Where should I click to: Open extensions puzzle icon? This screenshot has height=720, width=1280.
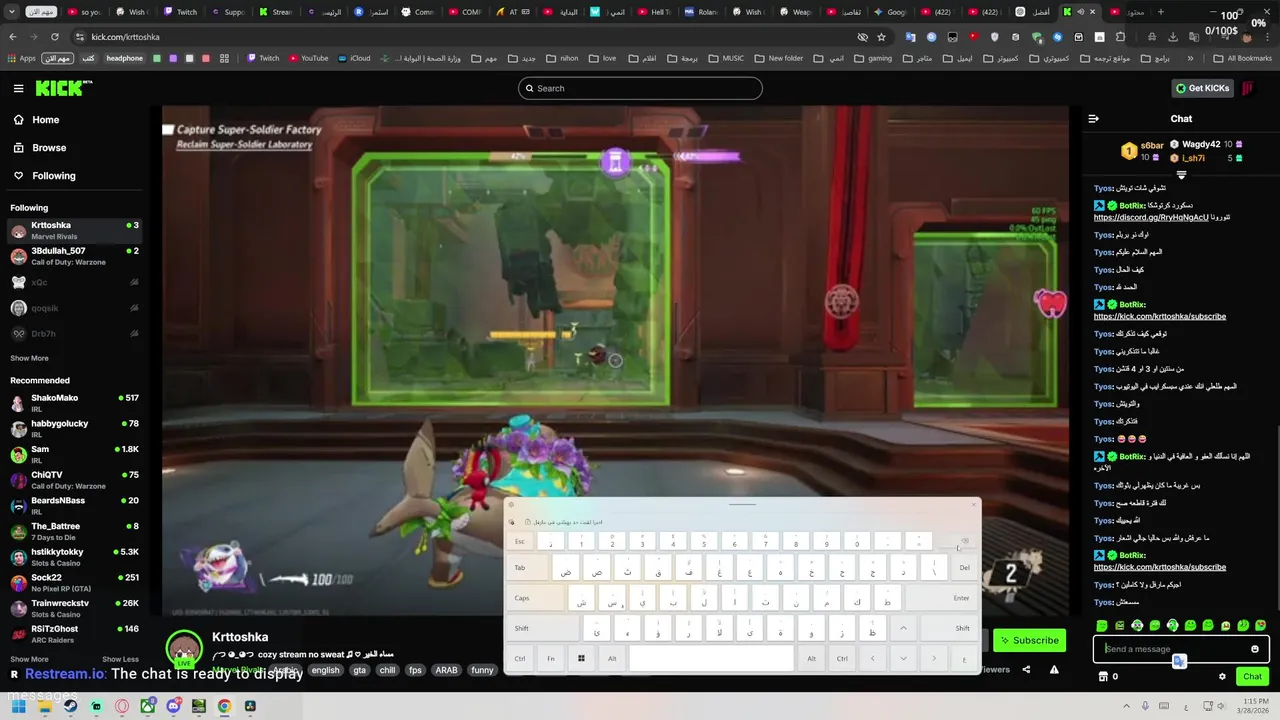[x=1120, y=37]
